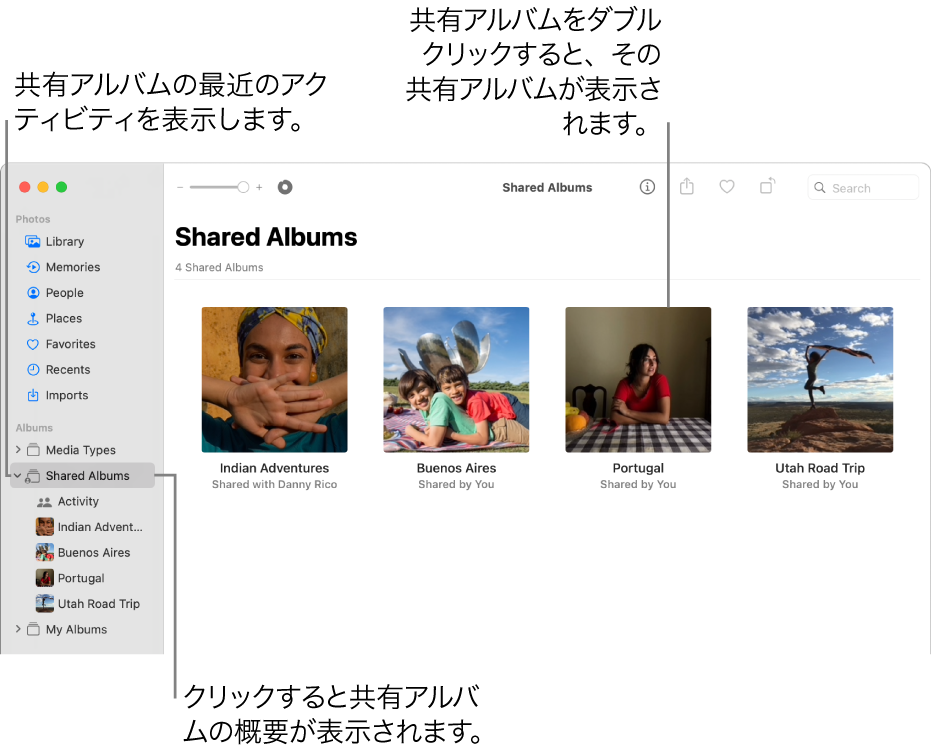Select Library in the Photos sidebar
This screenshot has height=753, width=931.
point(33,241)
